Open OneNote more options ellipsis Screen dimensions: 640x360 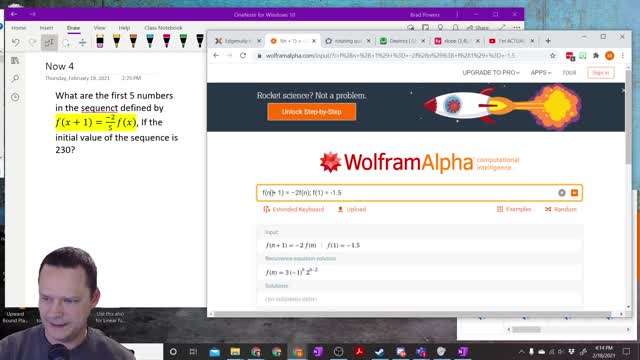tap(517, 28)
